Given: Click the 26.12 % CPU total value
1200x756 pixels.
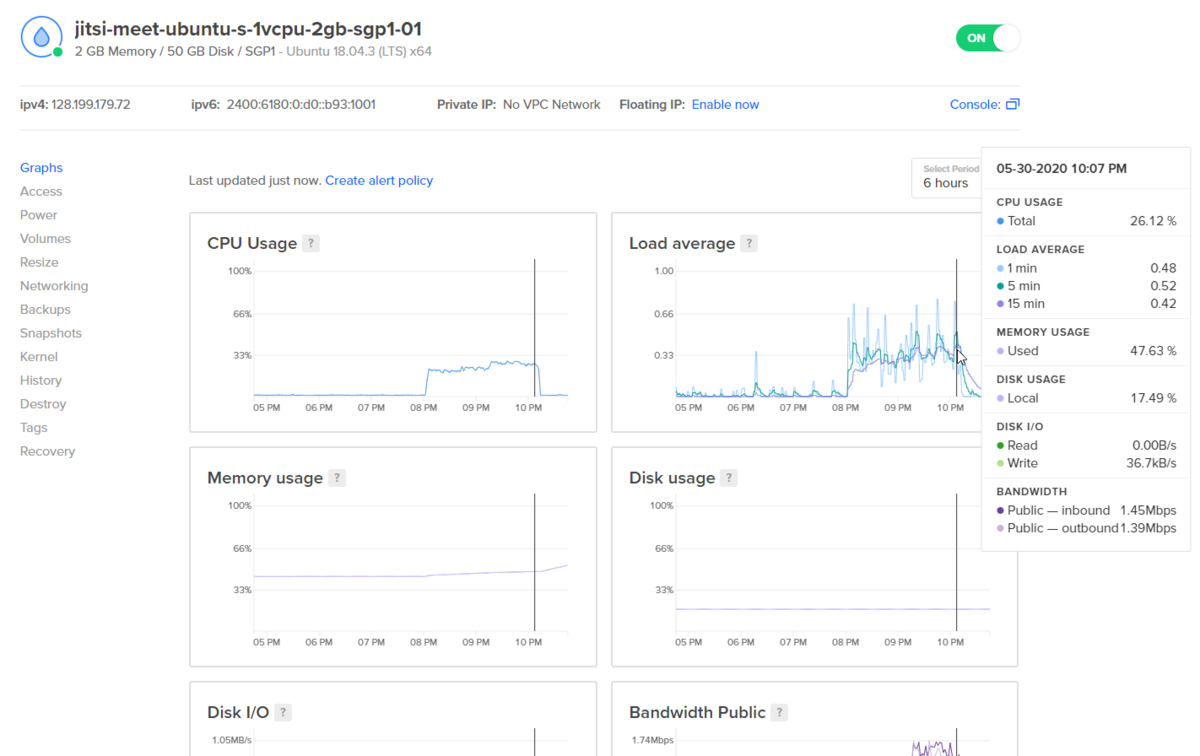Looking at the screenshot, I should [x=1153, y=221].
